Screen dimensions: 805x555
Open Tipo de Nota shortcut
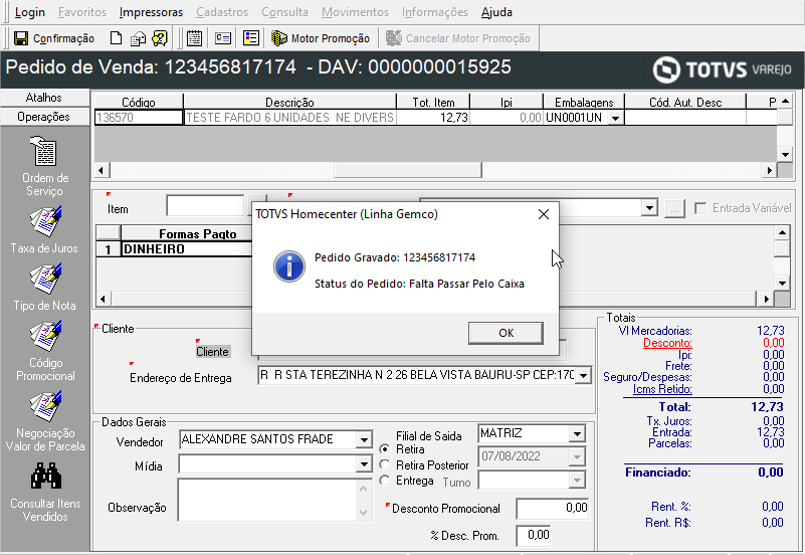pos(45,287)
